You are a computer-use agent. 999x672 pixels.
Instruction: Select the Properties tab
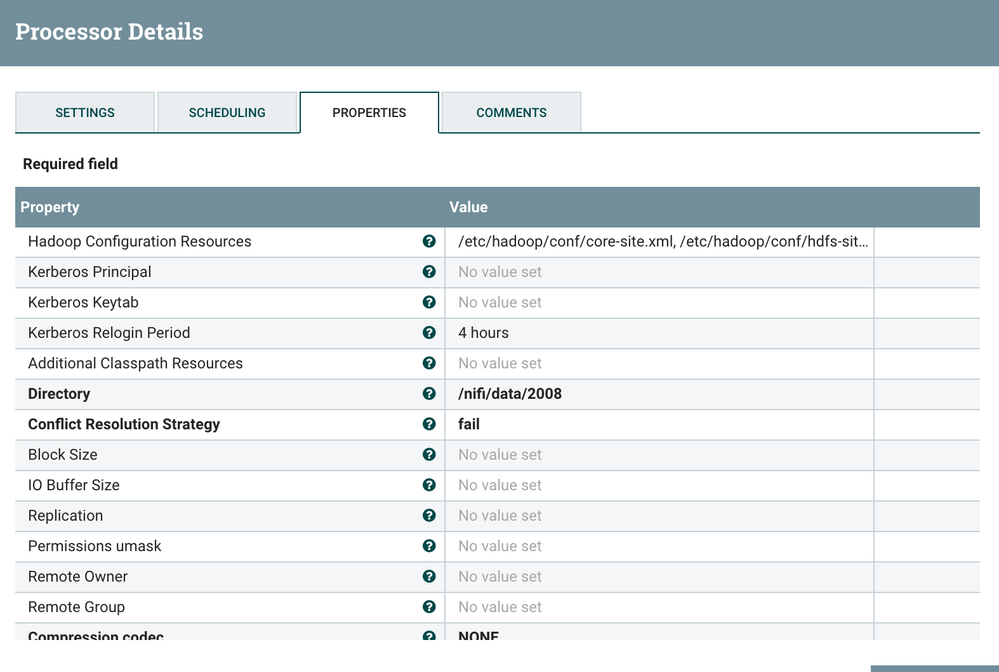369,113
